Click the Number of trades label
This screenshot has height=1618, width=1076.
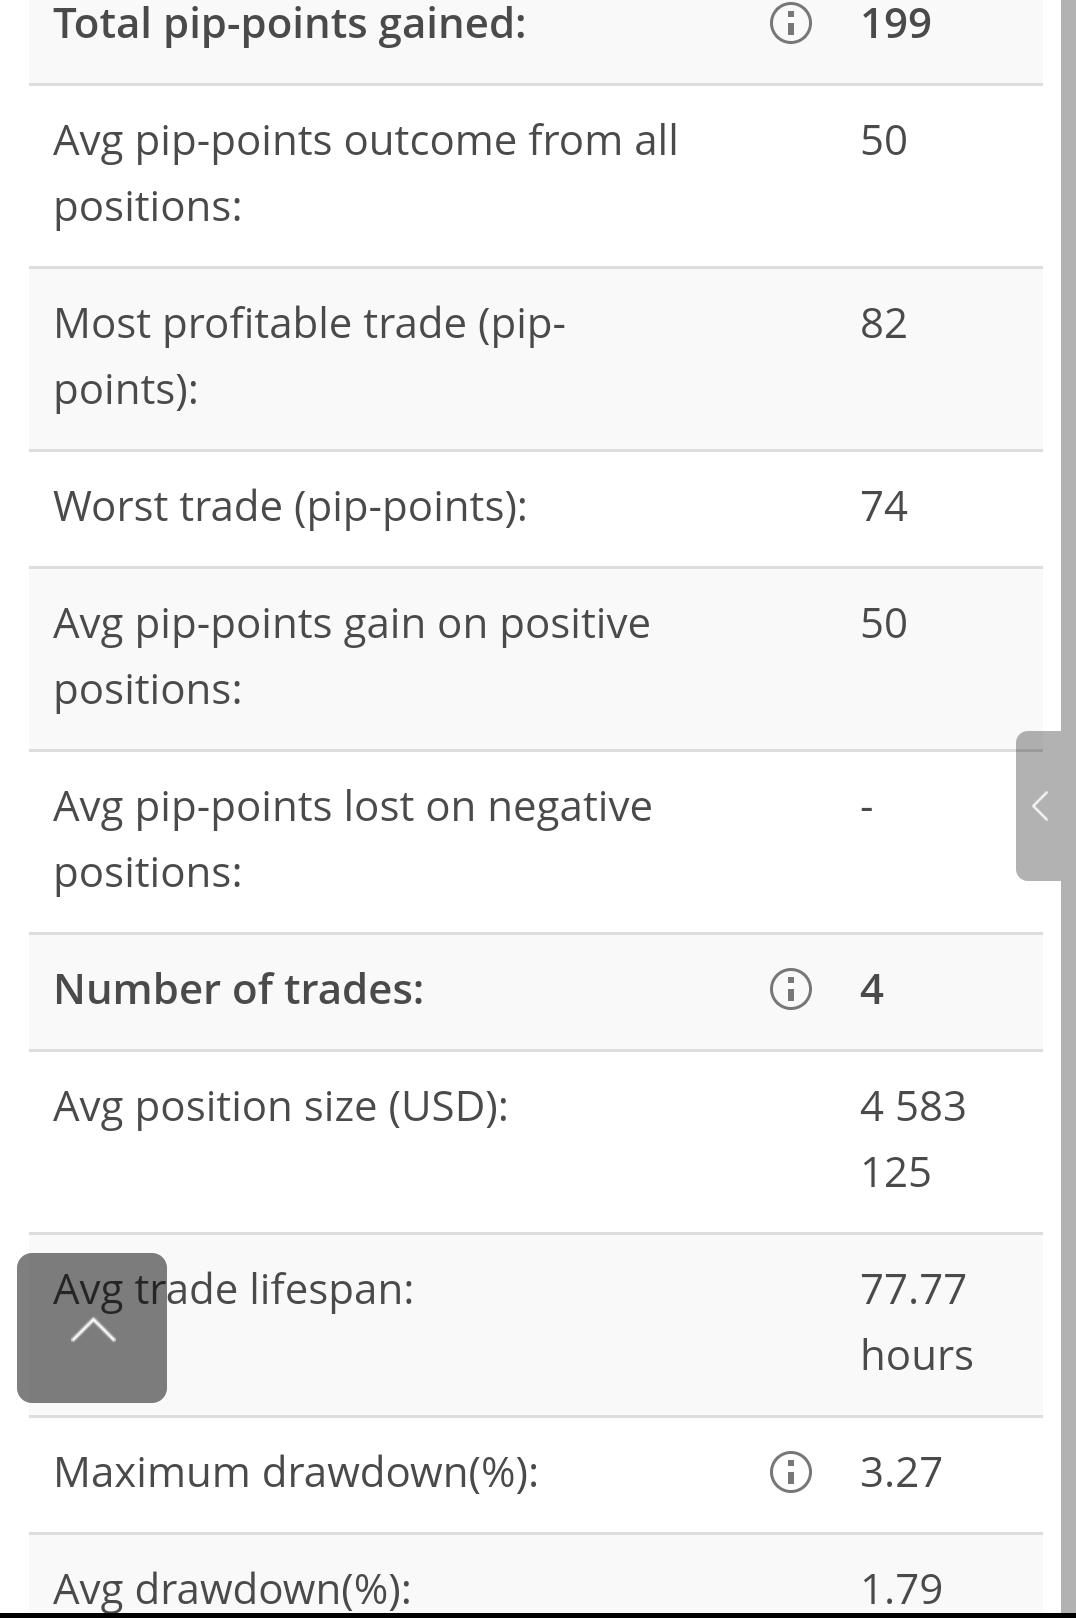pos(239,989)
